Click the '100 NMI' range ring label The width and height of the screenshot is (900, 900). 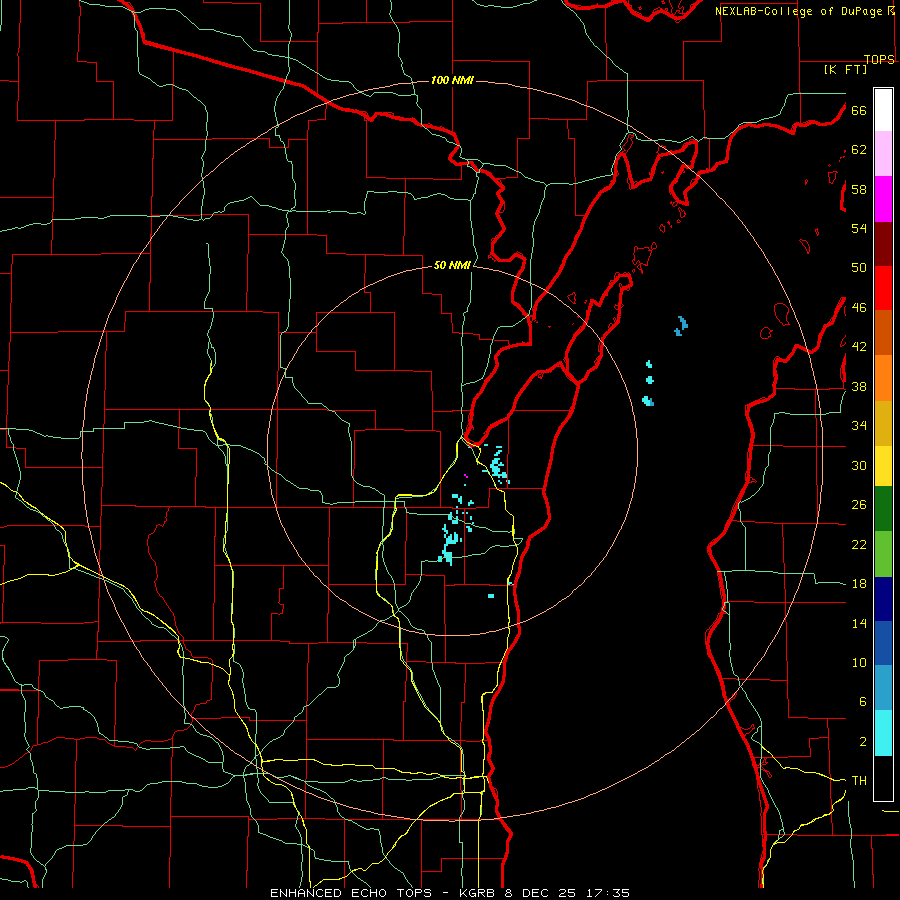click(x=452, y=80)
